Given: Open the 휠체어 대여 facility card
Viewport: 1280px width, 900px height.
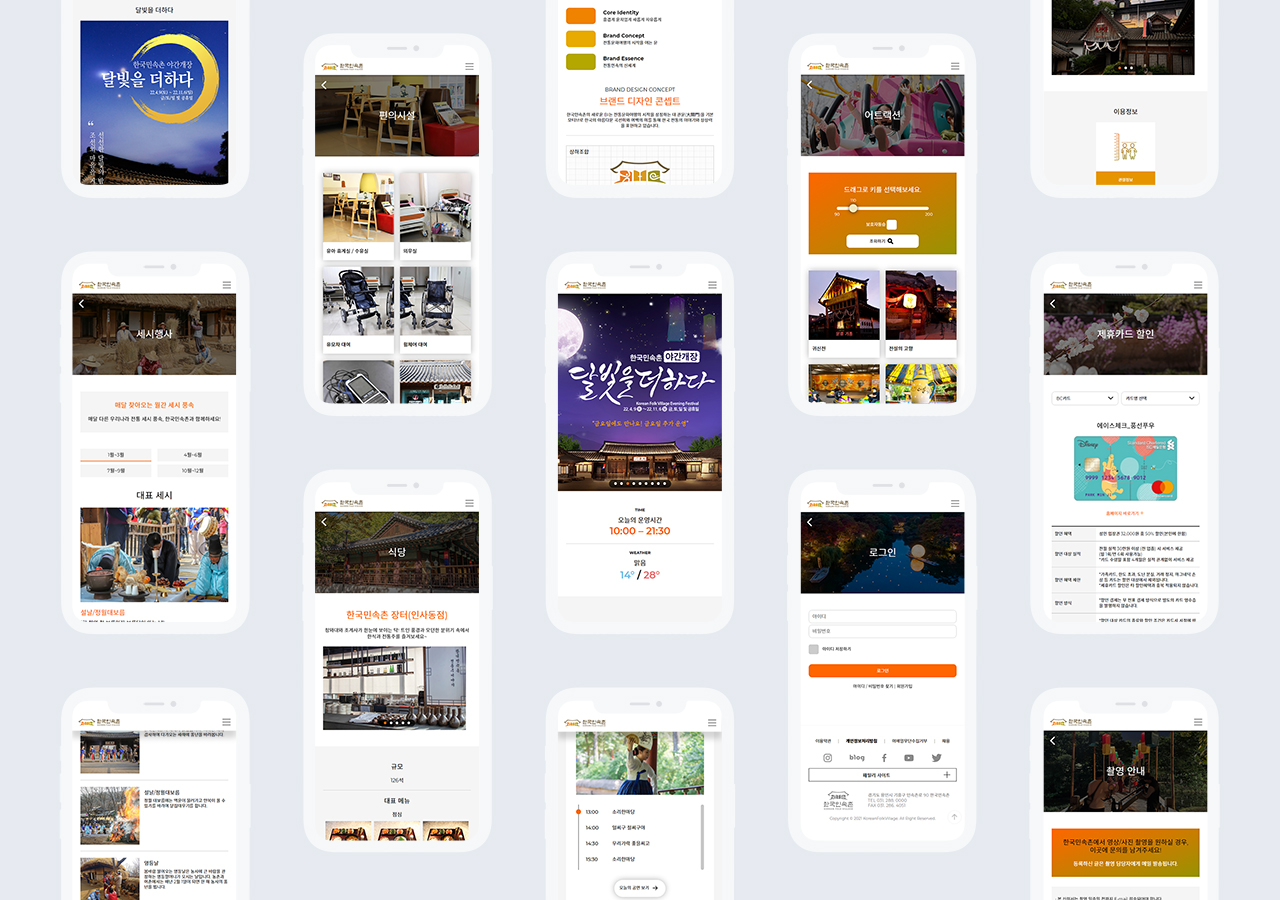Looking at the screenshot, I should tap(436, 308).
